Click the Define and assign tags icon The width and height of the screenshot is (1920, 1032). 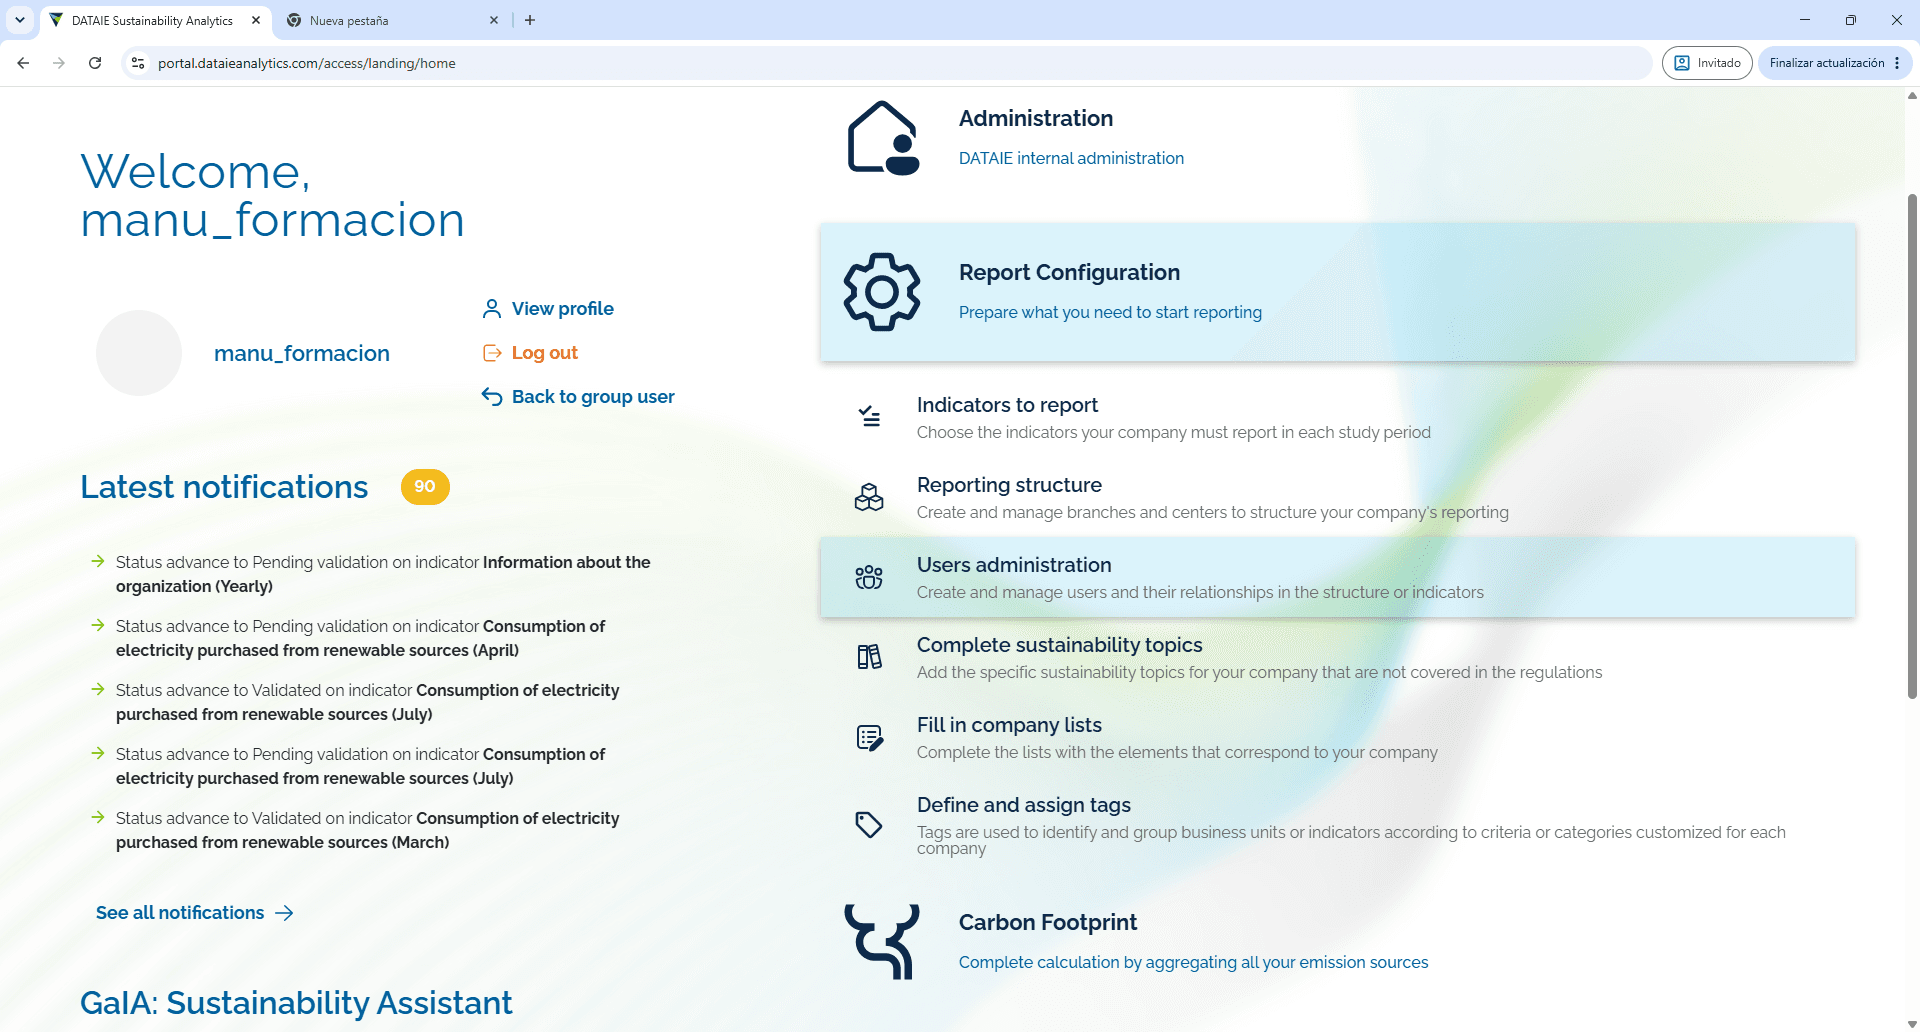(x=869, y=824)
